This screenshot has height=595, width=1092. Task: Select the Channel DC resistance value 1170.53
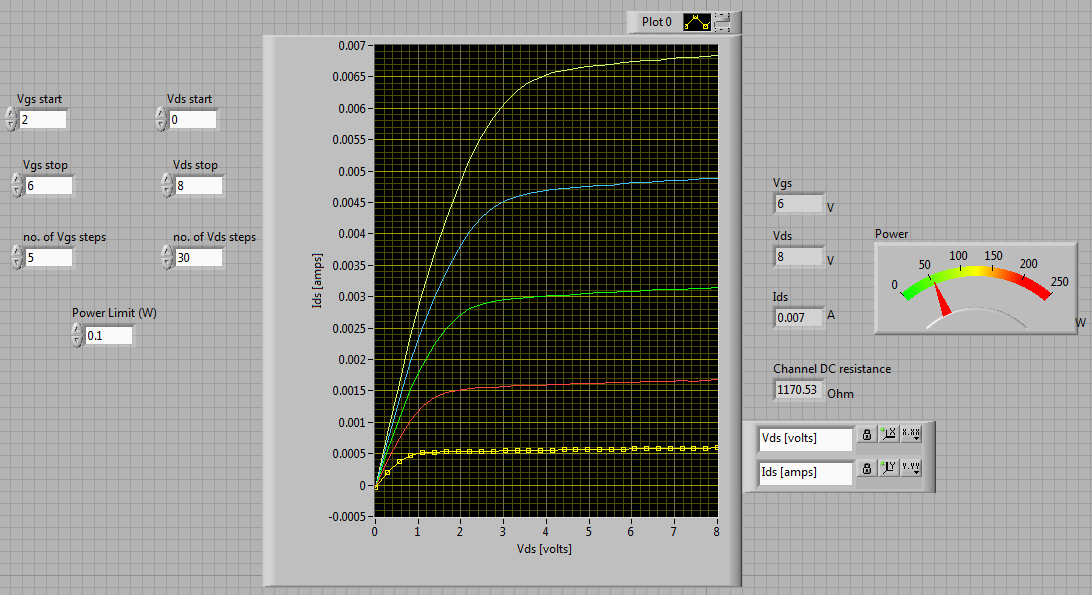click(x=798, y=389)
